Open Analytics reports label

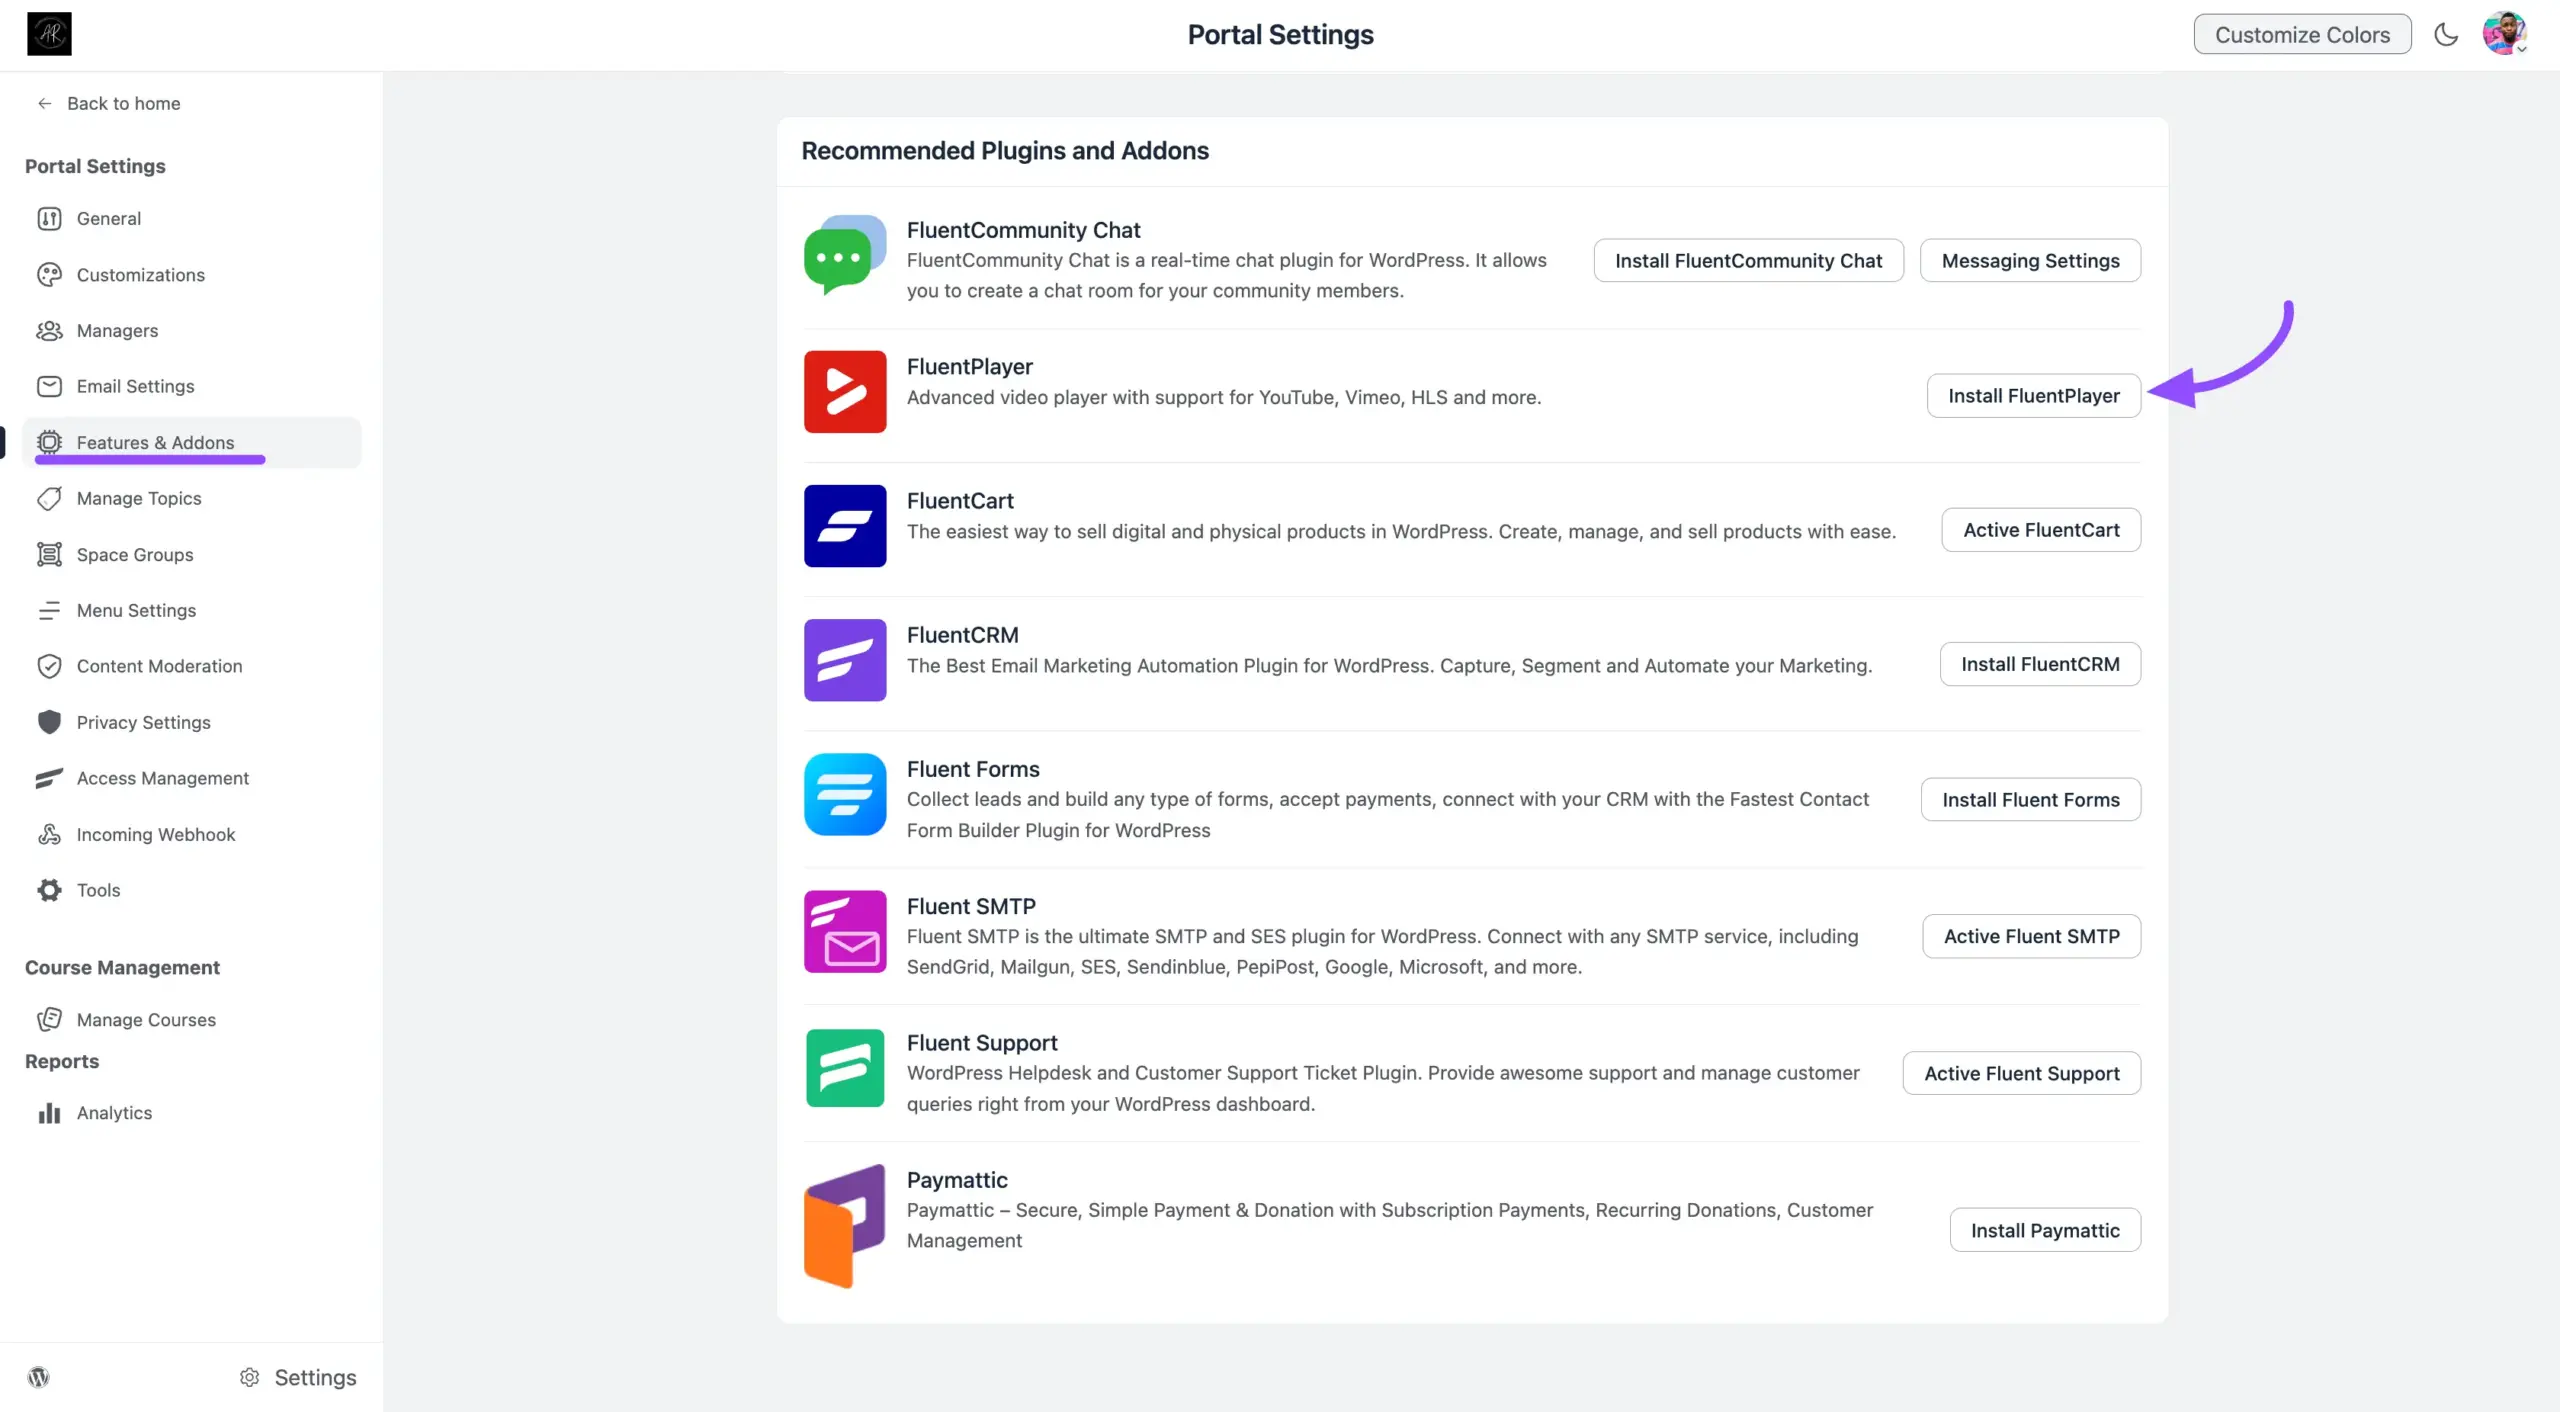(x=114, y=1113)
